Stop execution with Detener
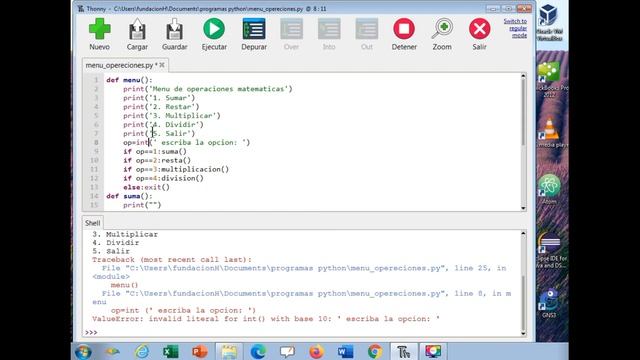The image size is (640, 360). [x=404, y=34]
